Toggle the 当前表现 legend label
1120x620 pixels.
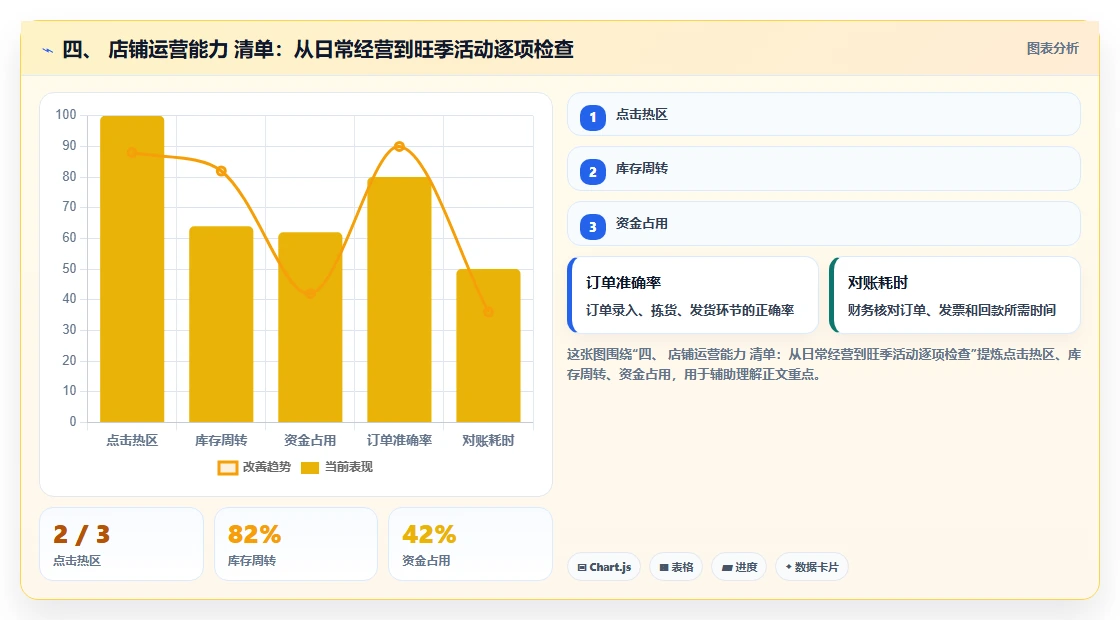[x=349, y=466]
